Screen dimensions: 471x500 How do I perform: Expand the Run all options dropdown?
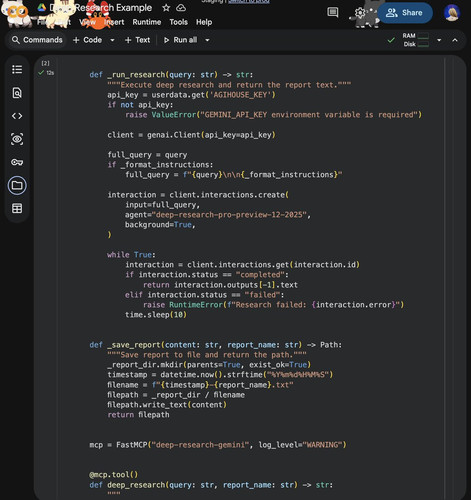[207, 40]
